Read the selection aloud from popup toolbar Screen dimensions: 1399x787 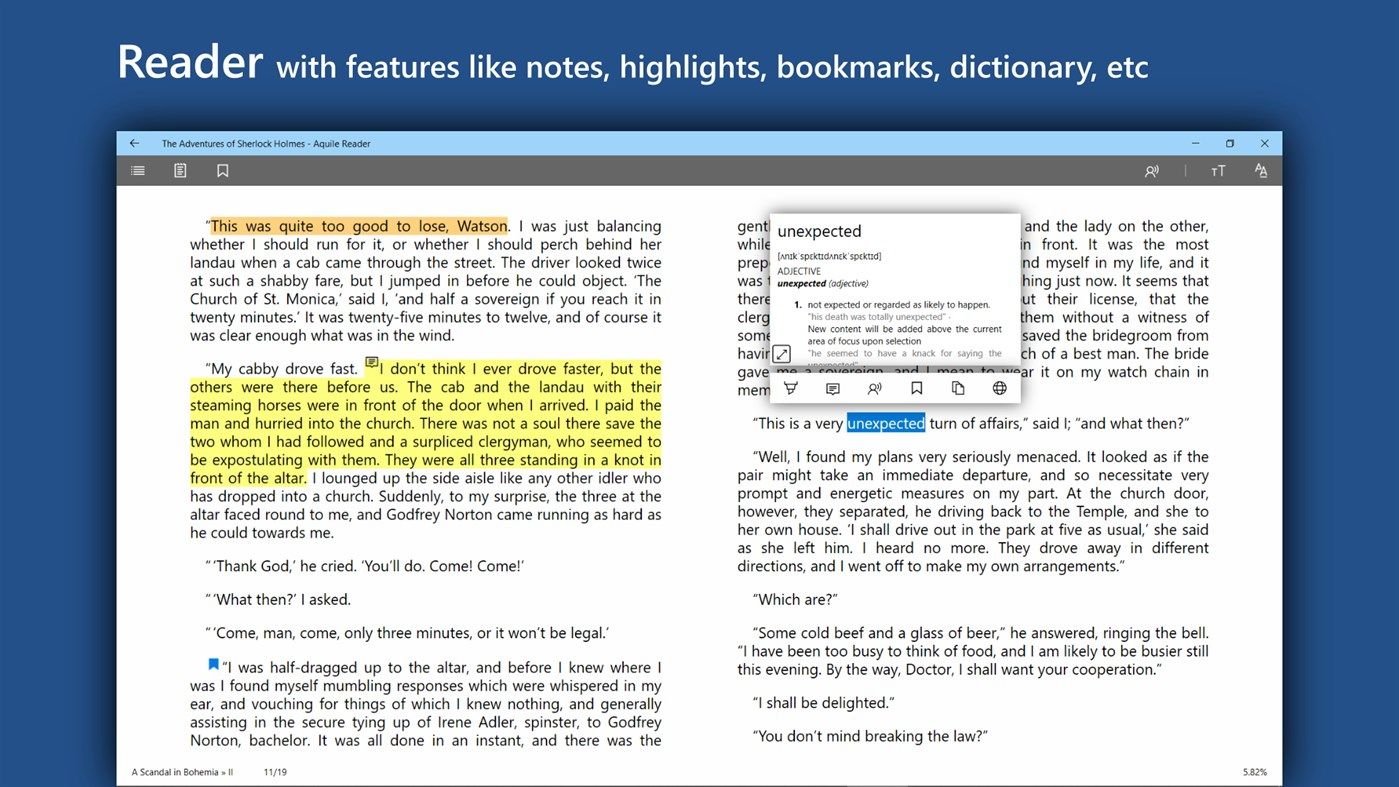874,389
